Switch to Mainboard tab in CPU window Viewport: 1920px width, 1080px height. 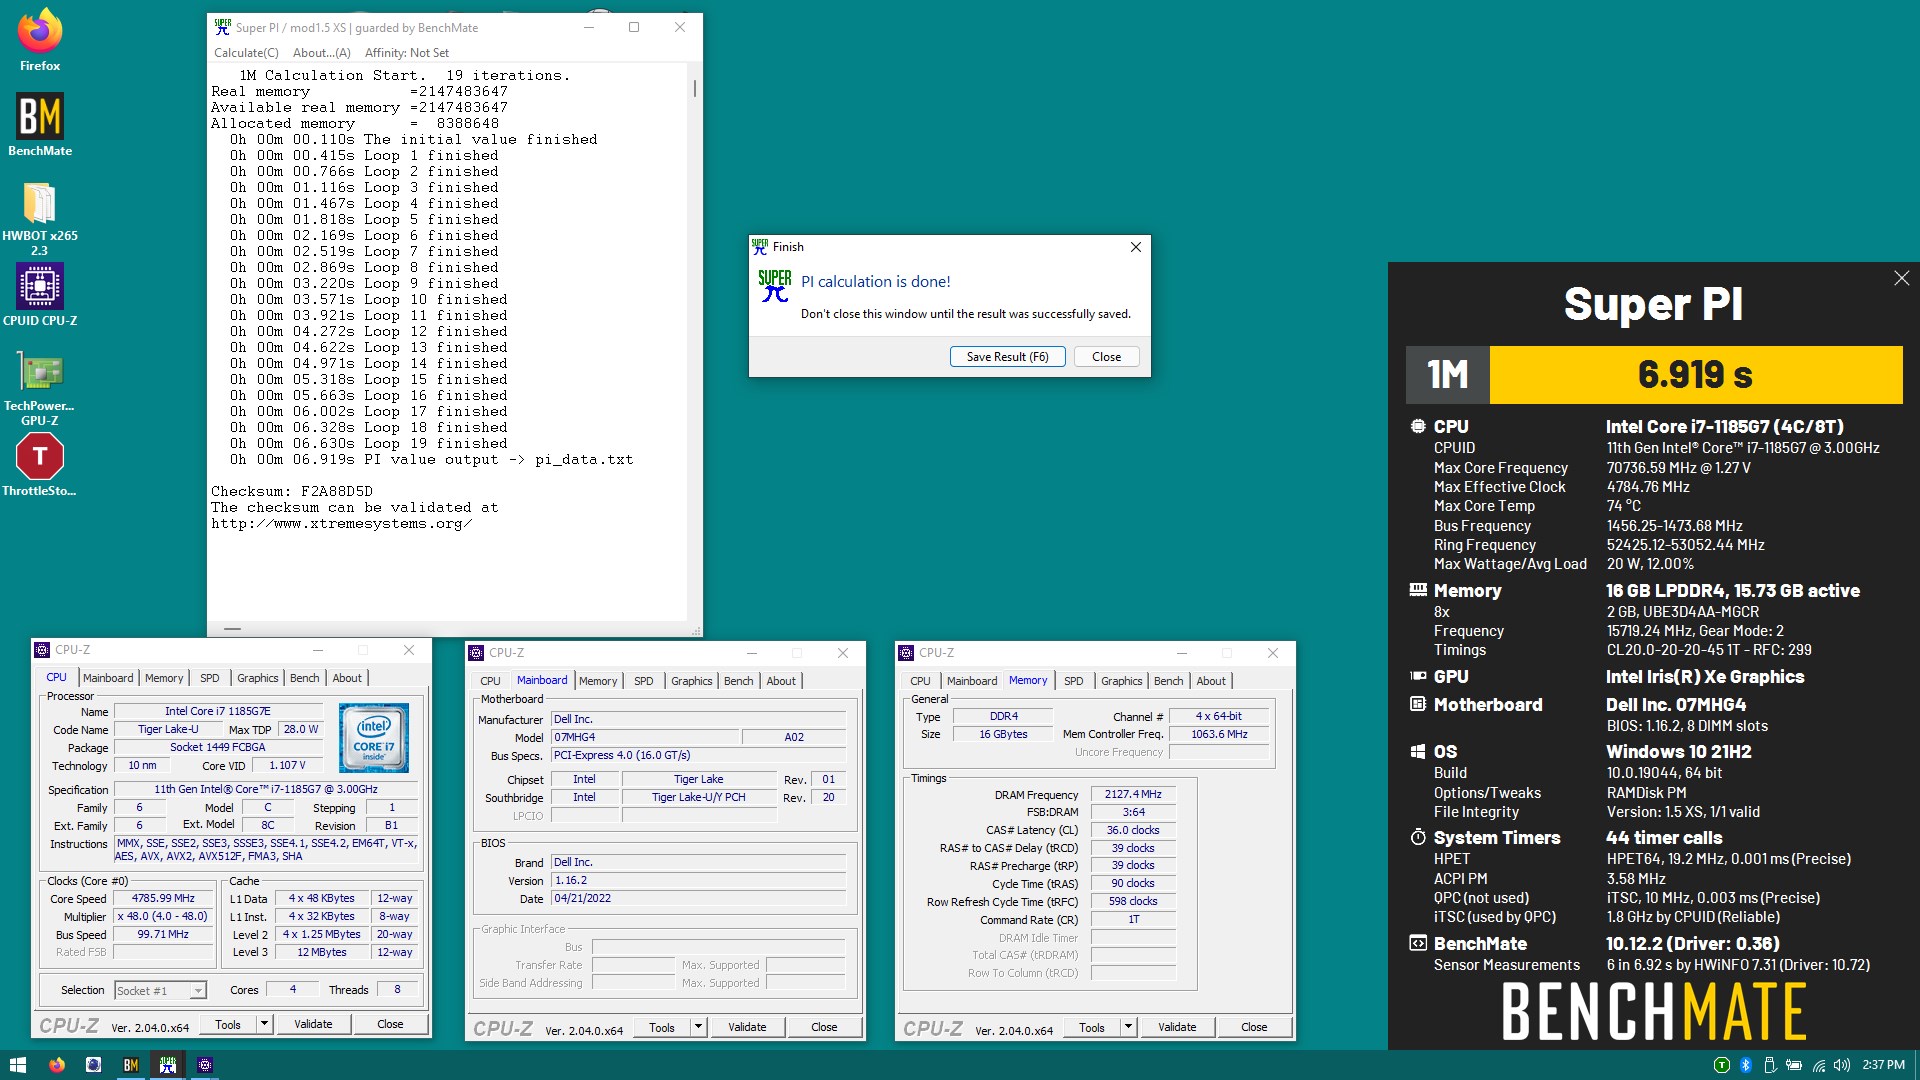108,678
